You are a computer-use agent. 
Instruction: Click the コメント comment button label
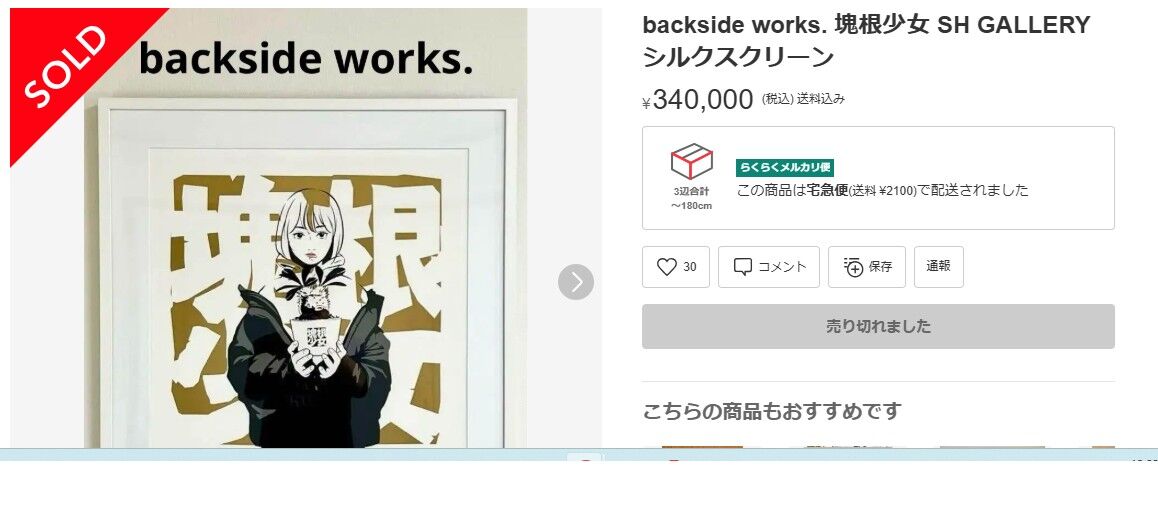(x=782, y=267)
